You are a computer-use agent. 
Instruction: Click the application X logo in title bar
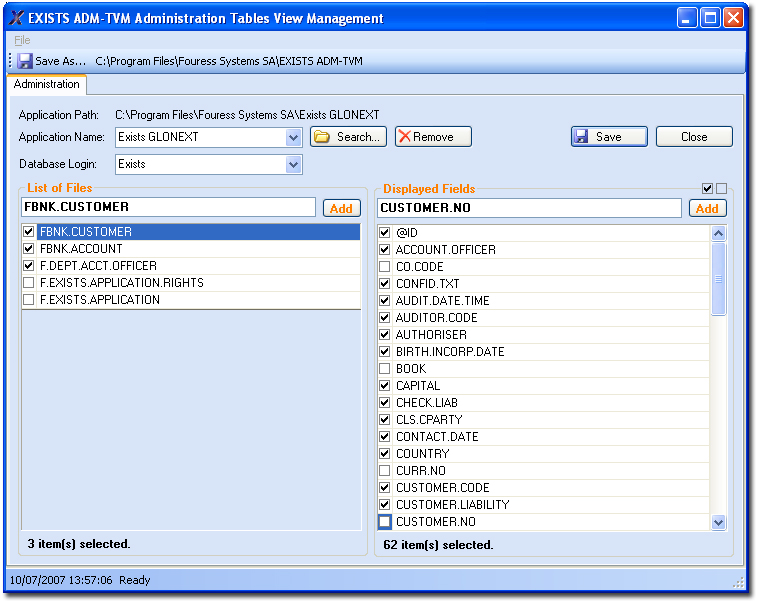point(16,18)
